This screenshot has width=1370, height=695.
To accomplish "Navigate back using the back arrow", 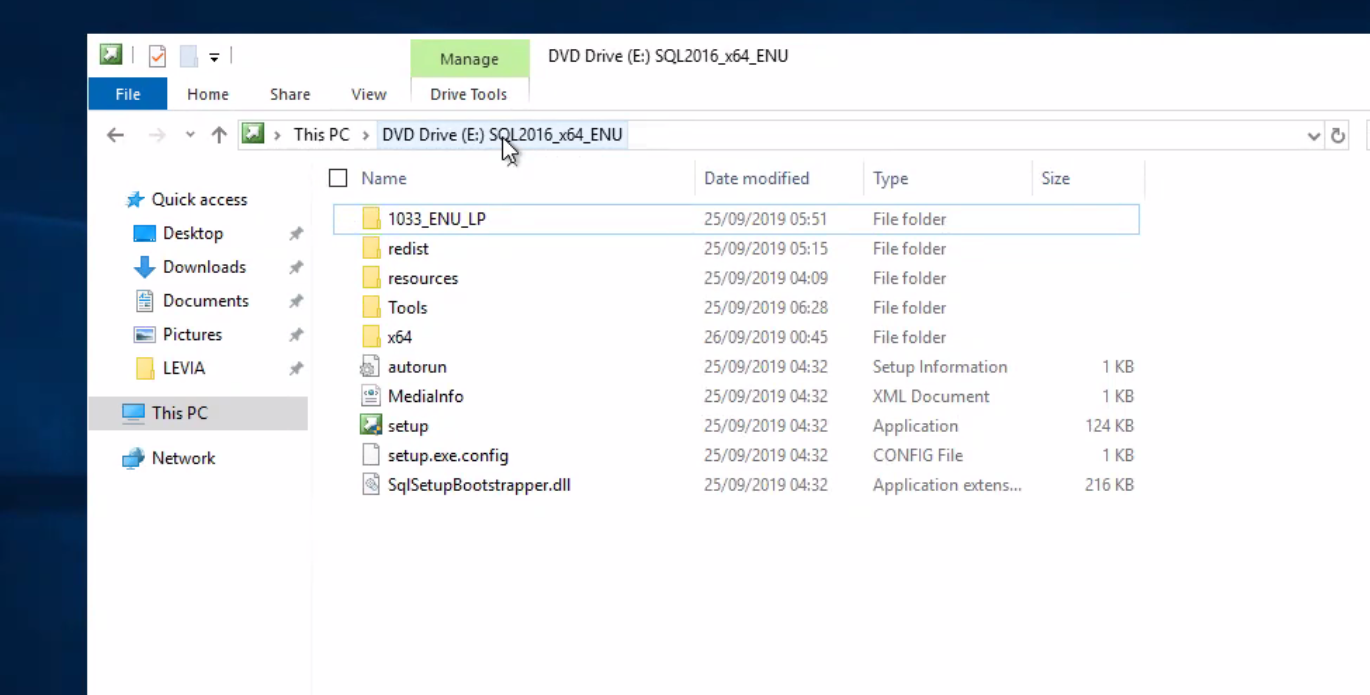I will click(114, 134).
